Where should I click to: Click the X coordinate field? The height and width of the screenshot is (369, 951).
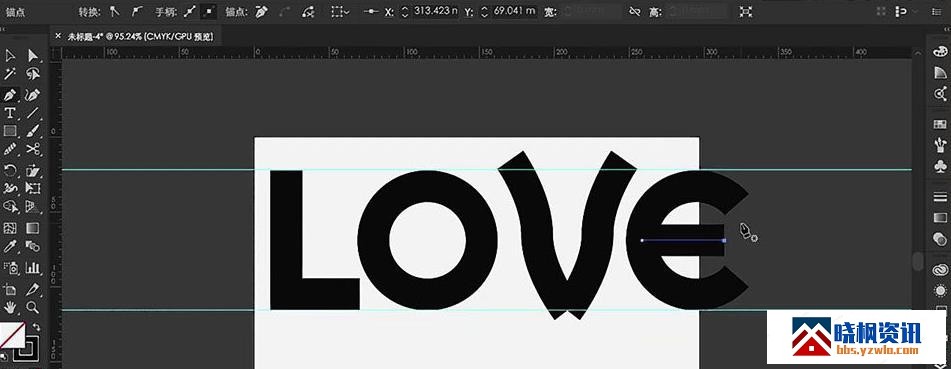[x=435, y=11]
